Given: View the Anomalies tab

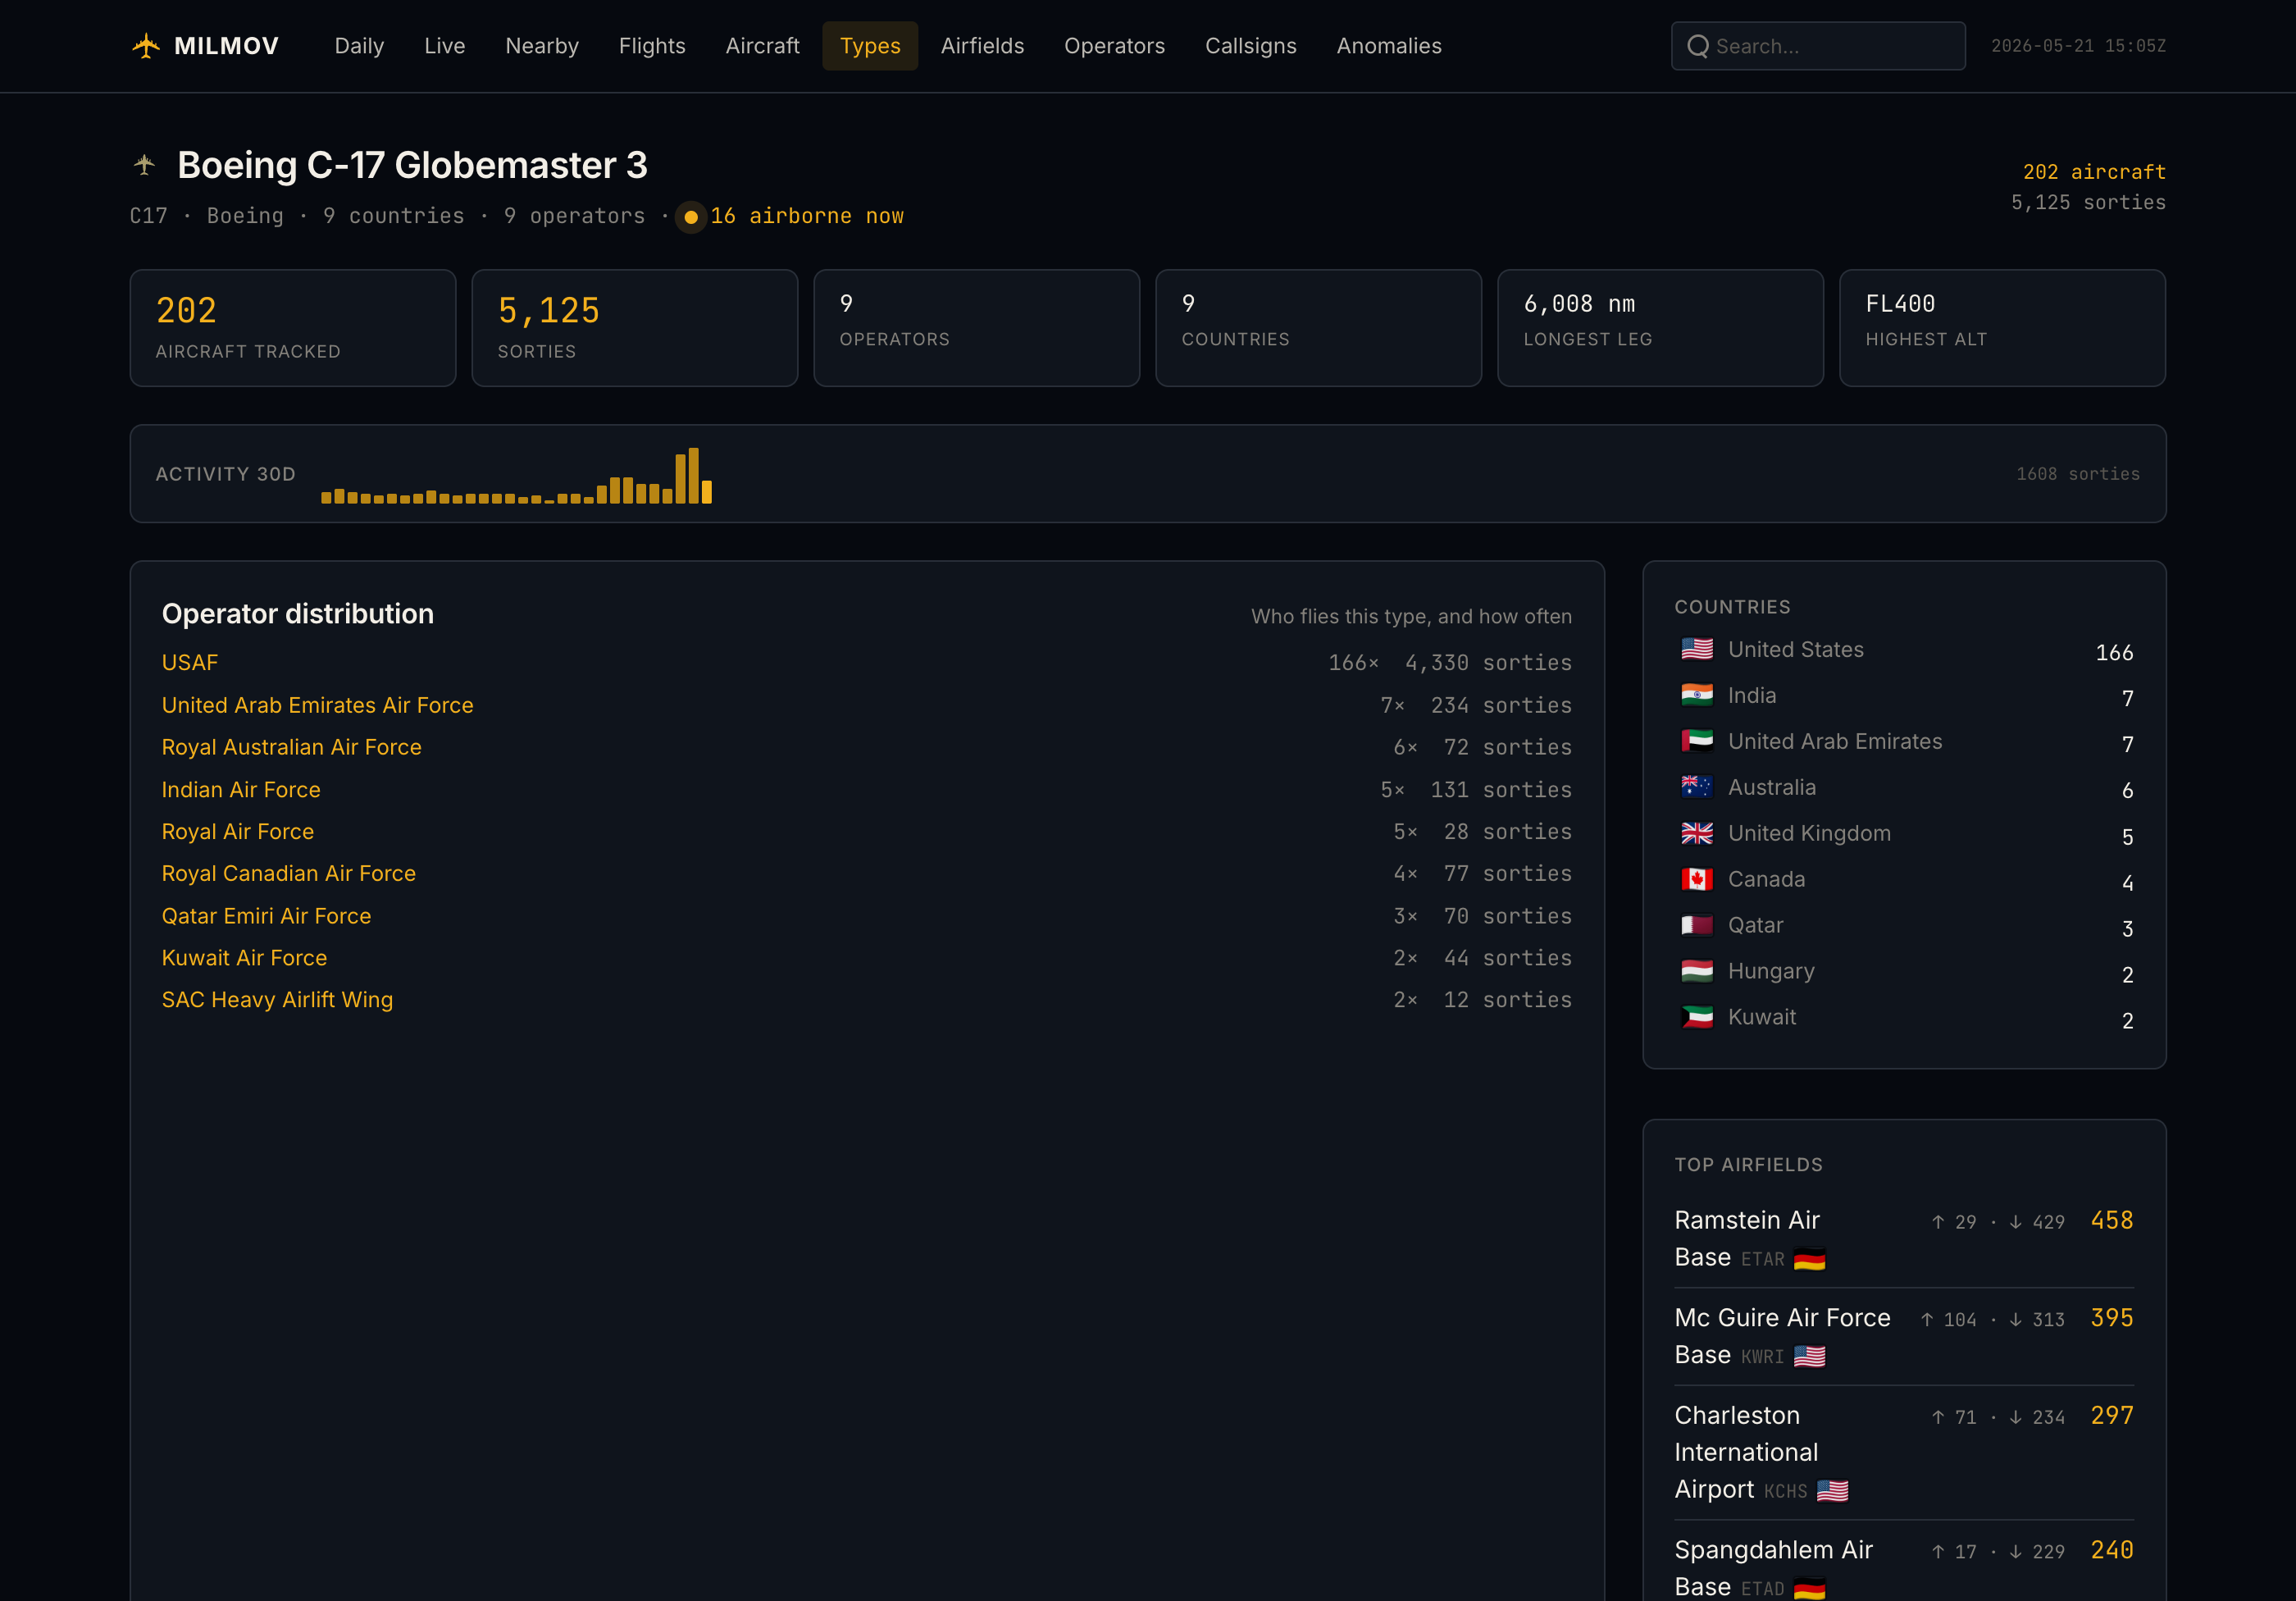Looking at the screenshot, I should pos(1389,46).
